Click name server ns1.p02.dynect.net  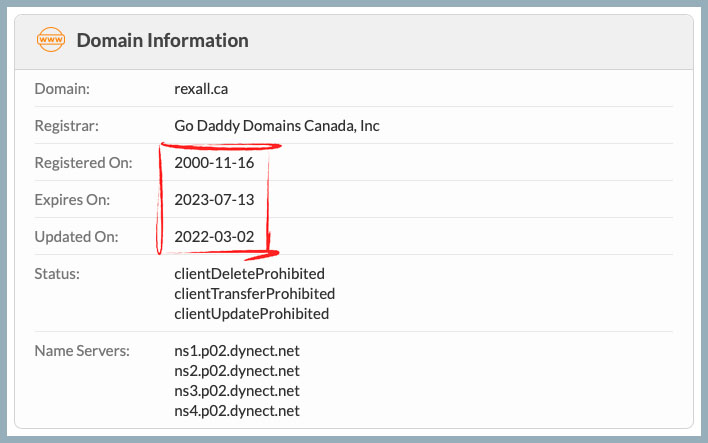(x=237, y=351)
